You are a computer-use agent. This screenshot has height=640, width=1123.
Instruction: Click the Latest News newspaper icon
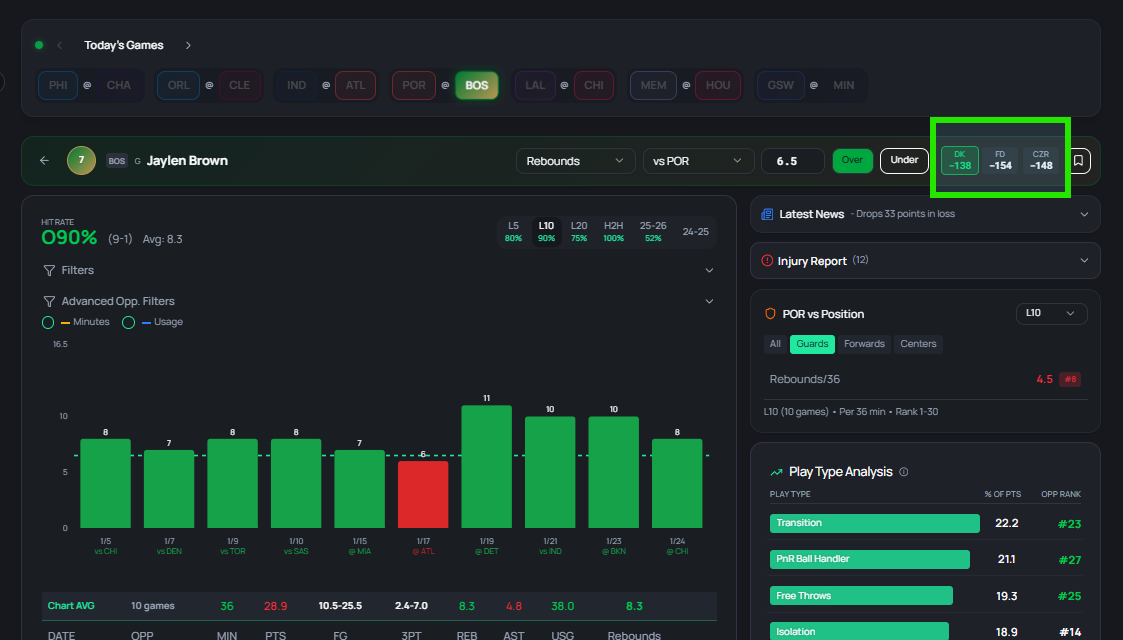pos(767,214)
